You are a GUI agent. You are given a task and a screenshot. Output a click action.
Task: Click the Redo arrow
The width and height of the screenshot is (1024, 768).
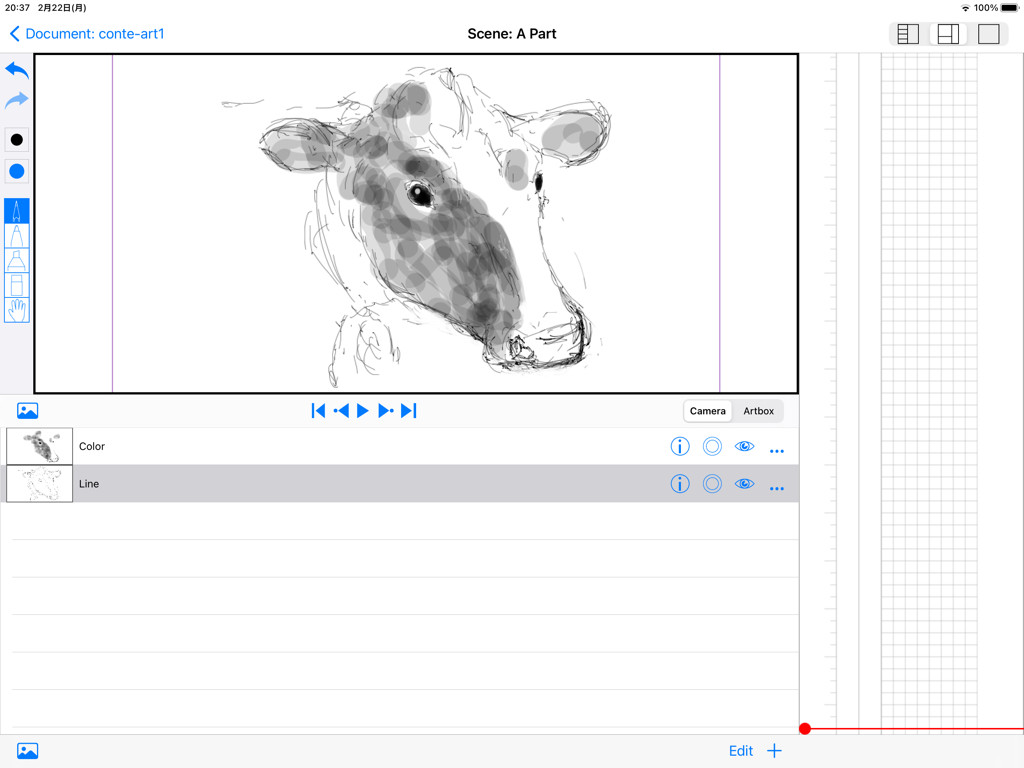pyautogui.click(x=16, y=100)
